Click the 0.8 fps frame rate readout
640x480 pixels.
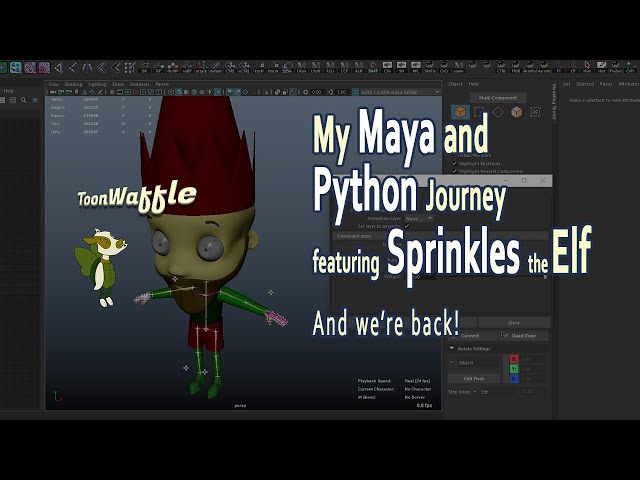[424, 405]
